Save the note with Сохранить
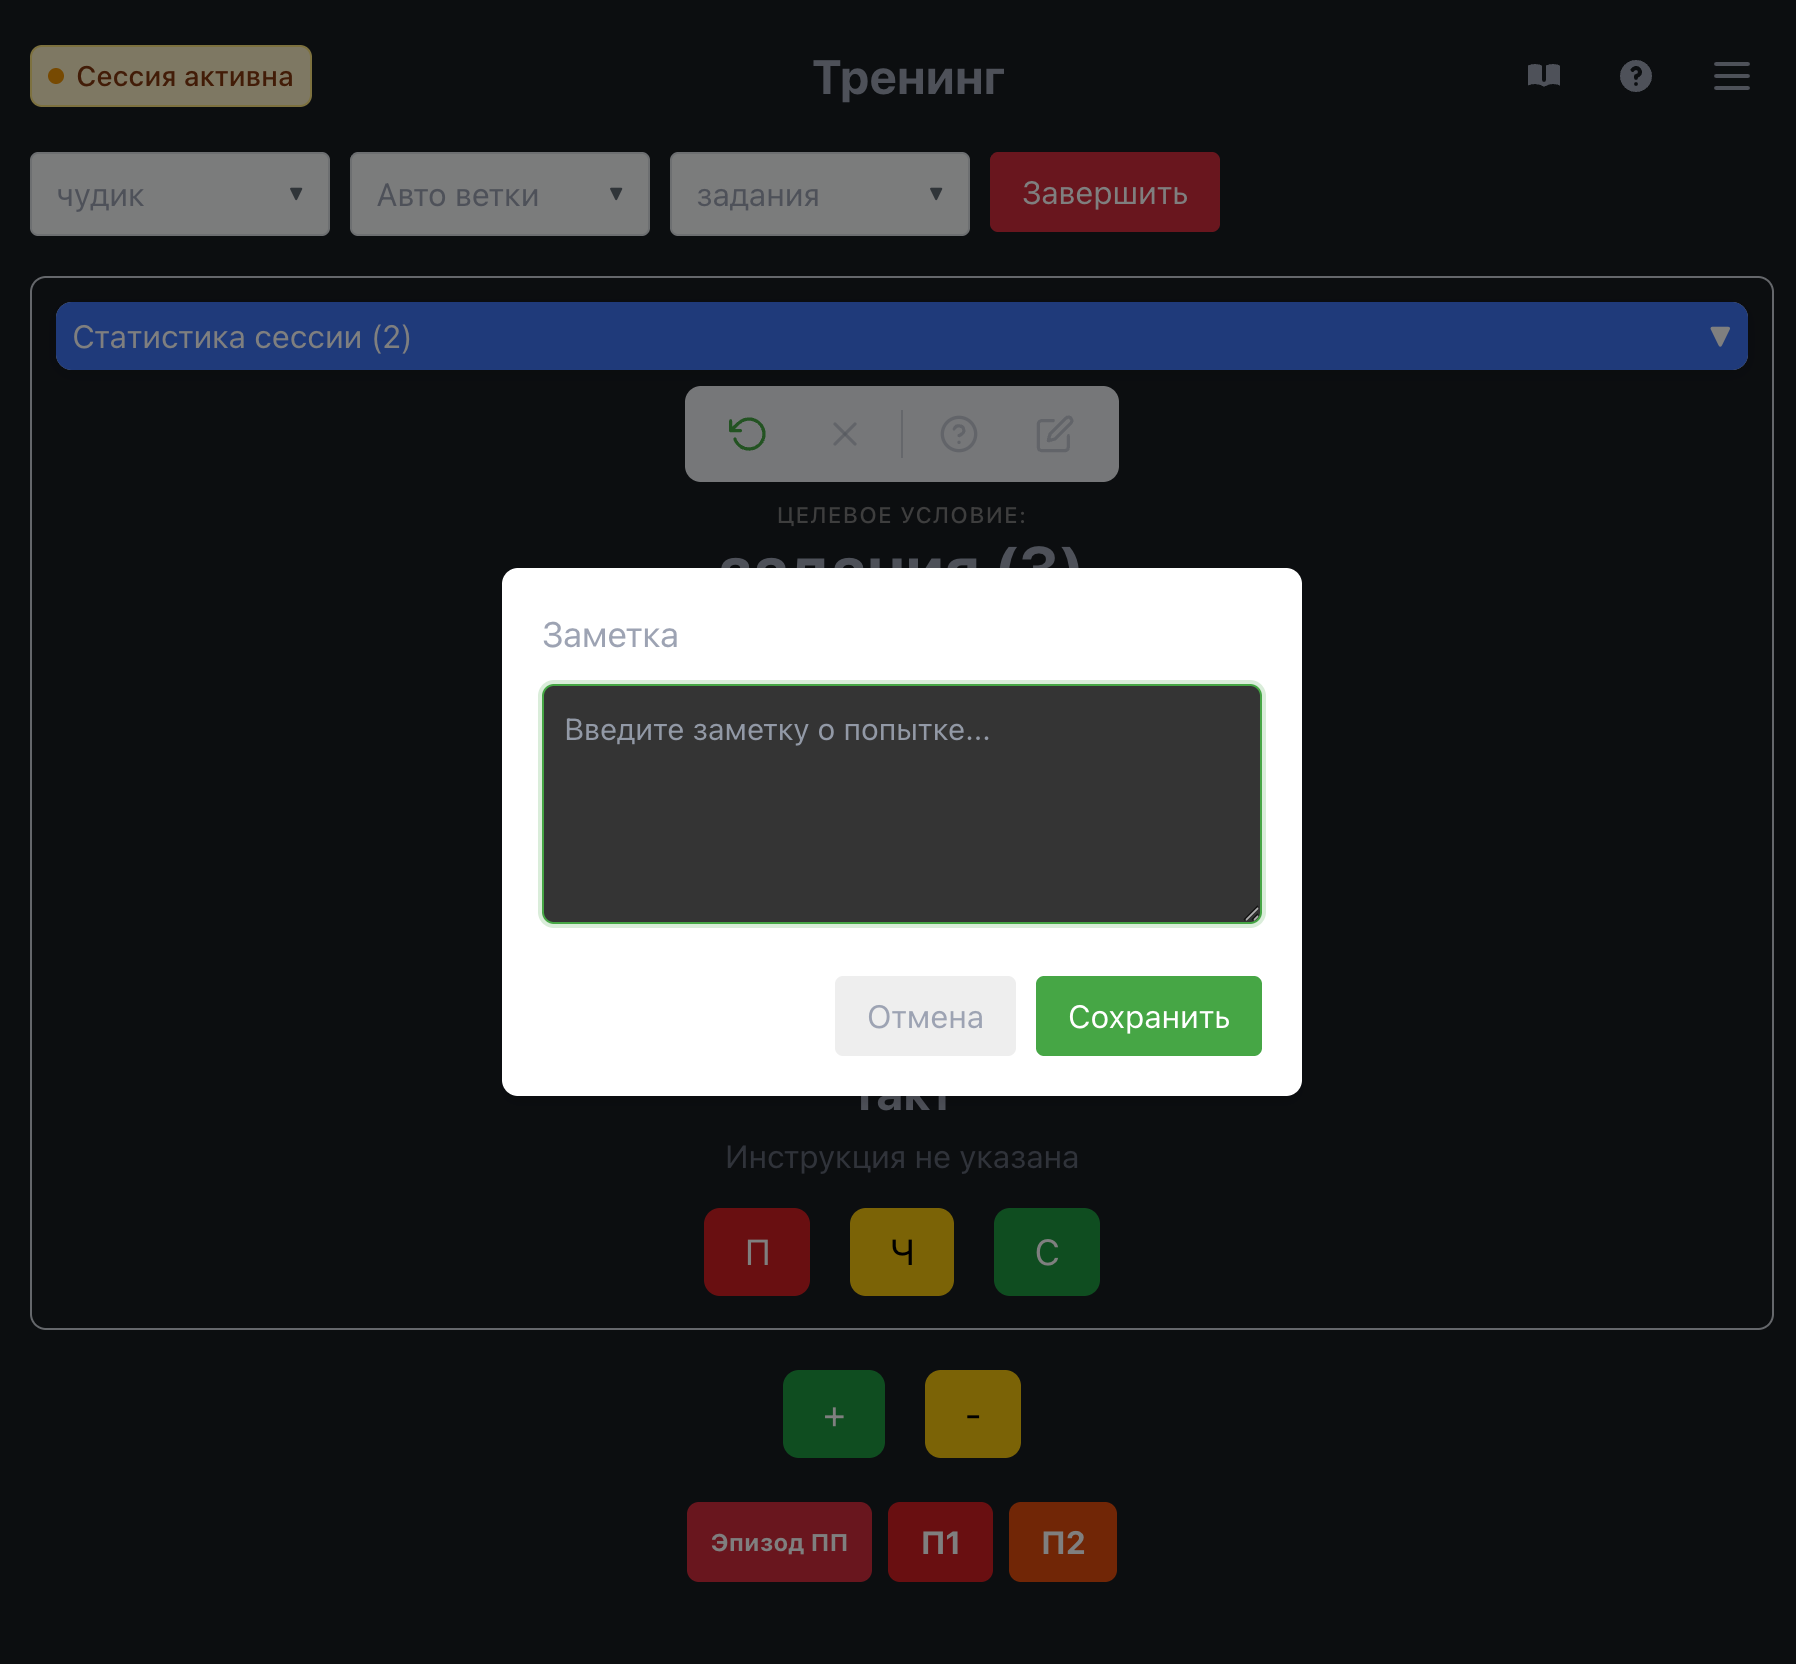Image resolution: width=1796 pixels, height=1664 pixels. [x=1148, y=1016]
